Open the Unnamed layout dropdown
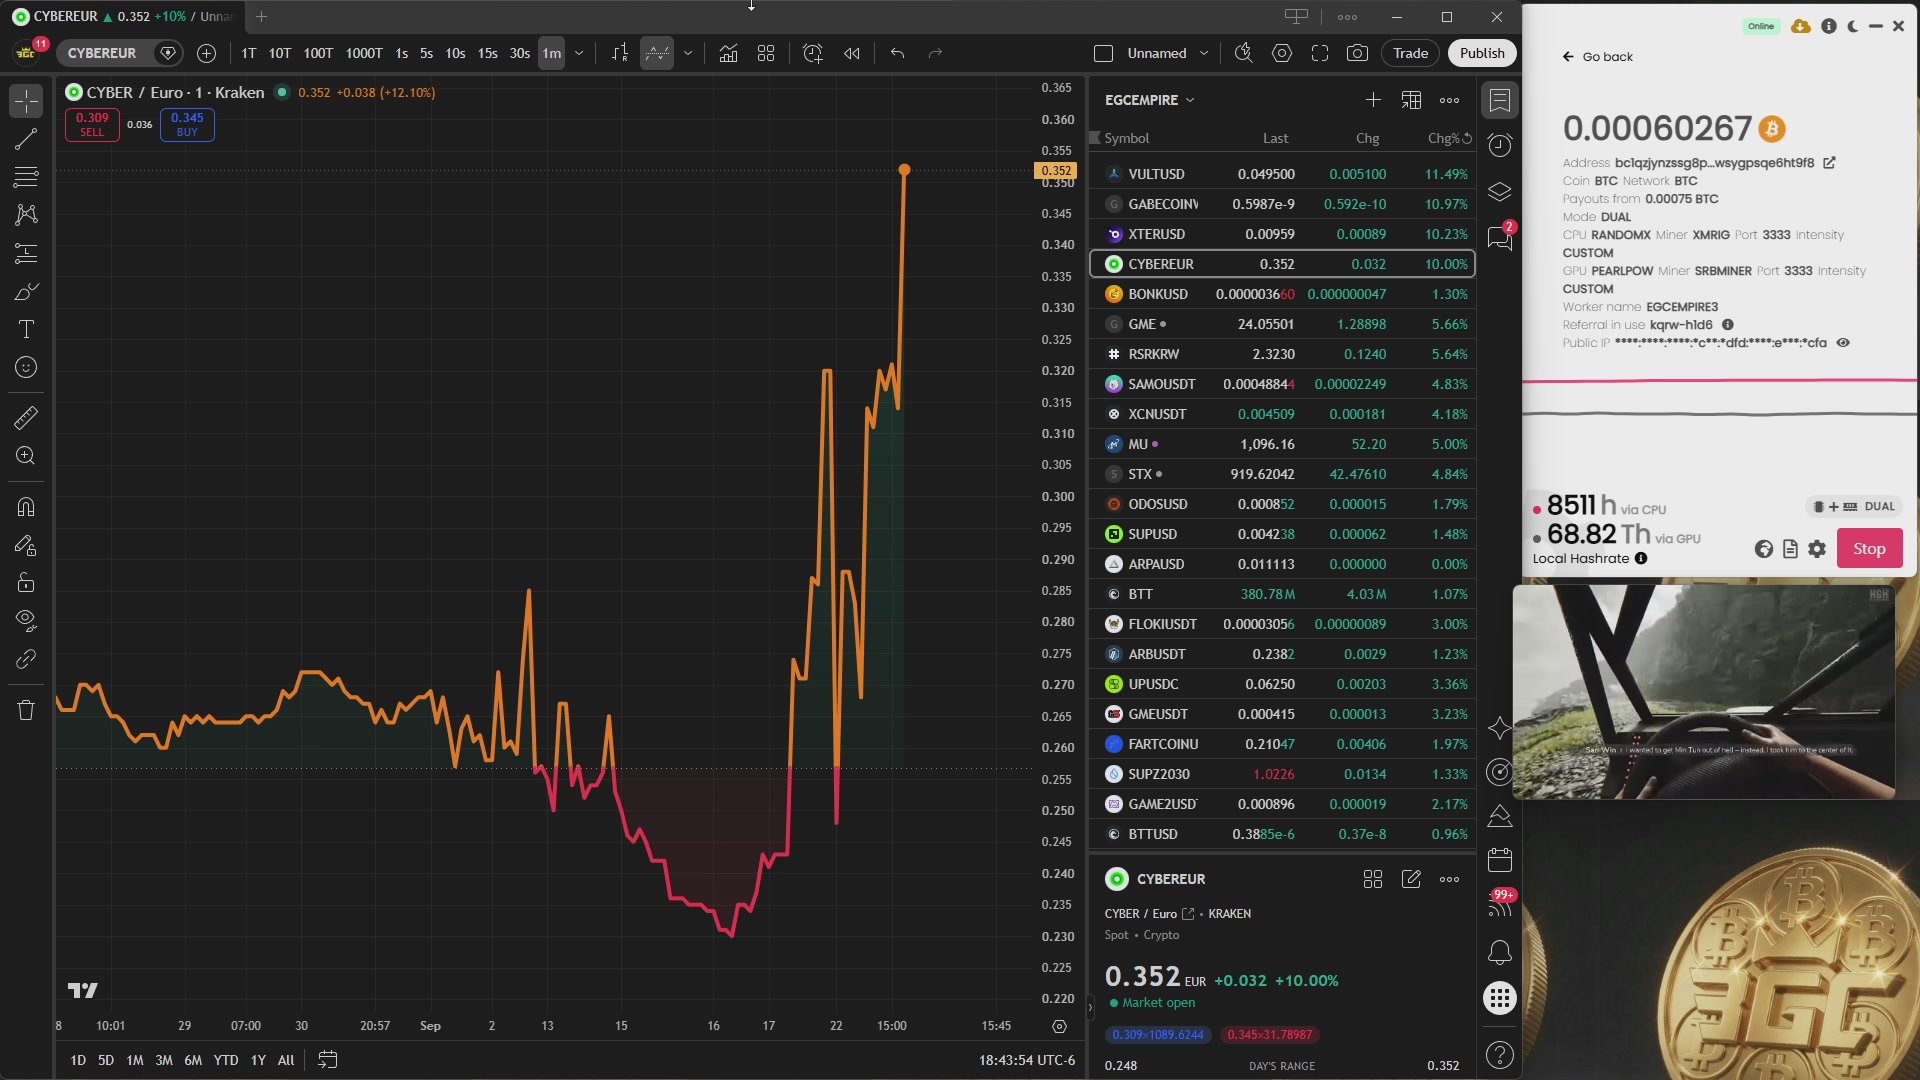 coord(1168,53)
